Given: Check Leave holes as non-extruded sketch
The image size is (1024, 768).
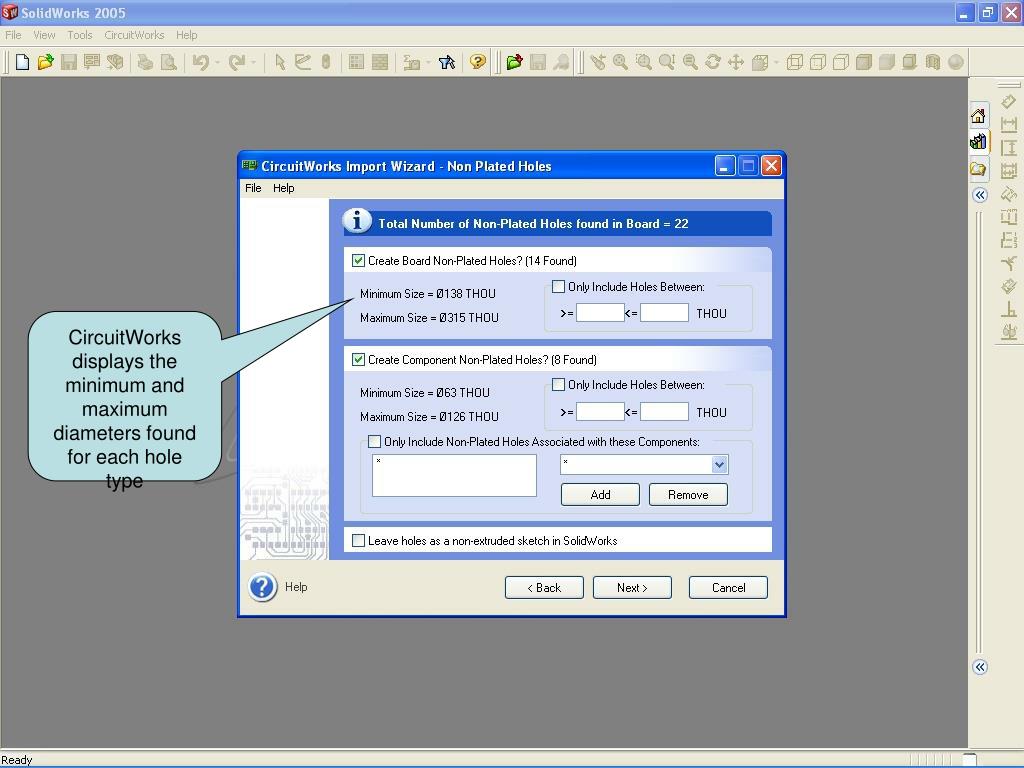Looking at the screenshot, I should coord(359,540).
